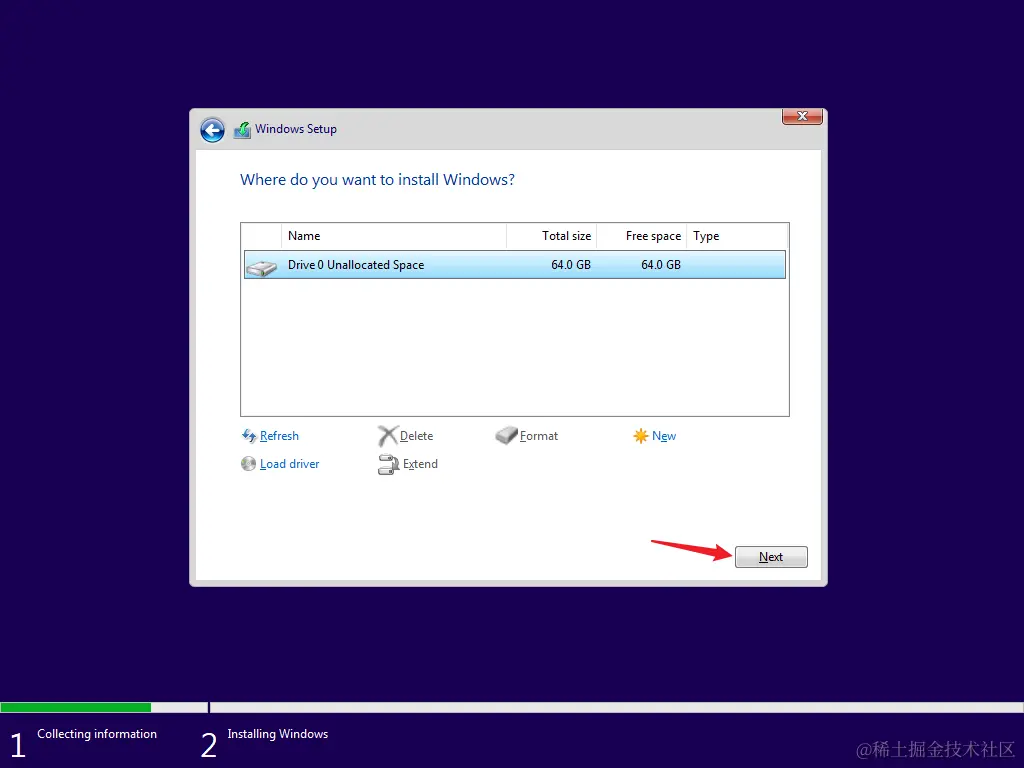
Task: Select Drive 0 Unallocated Space row
Action: click(515, 264)
